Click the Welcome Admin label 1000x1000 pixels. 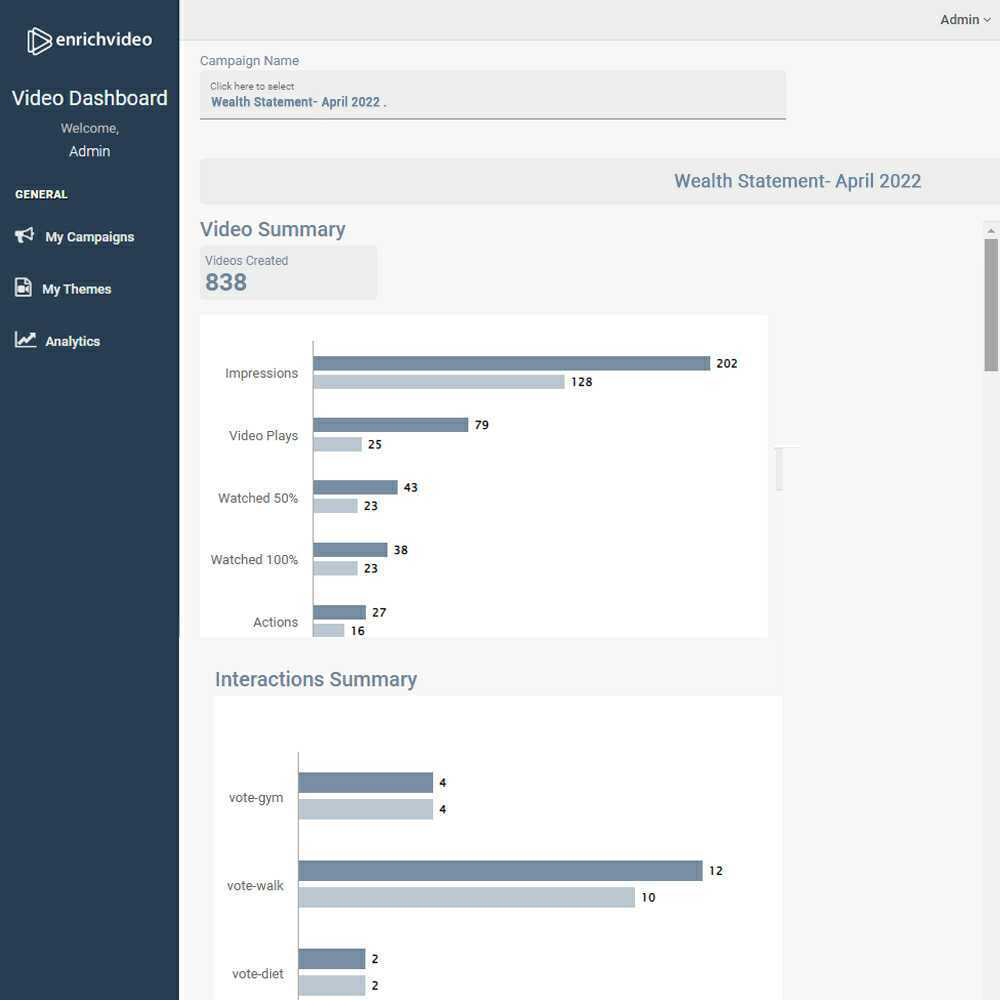click(89, 139)
